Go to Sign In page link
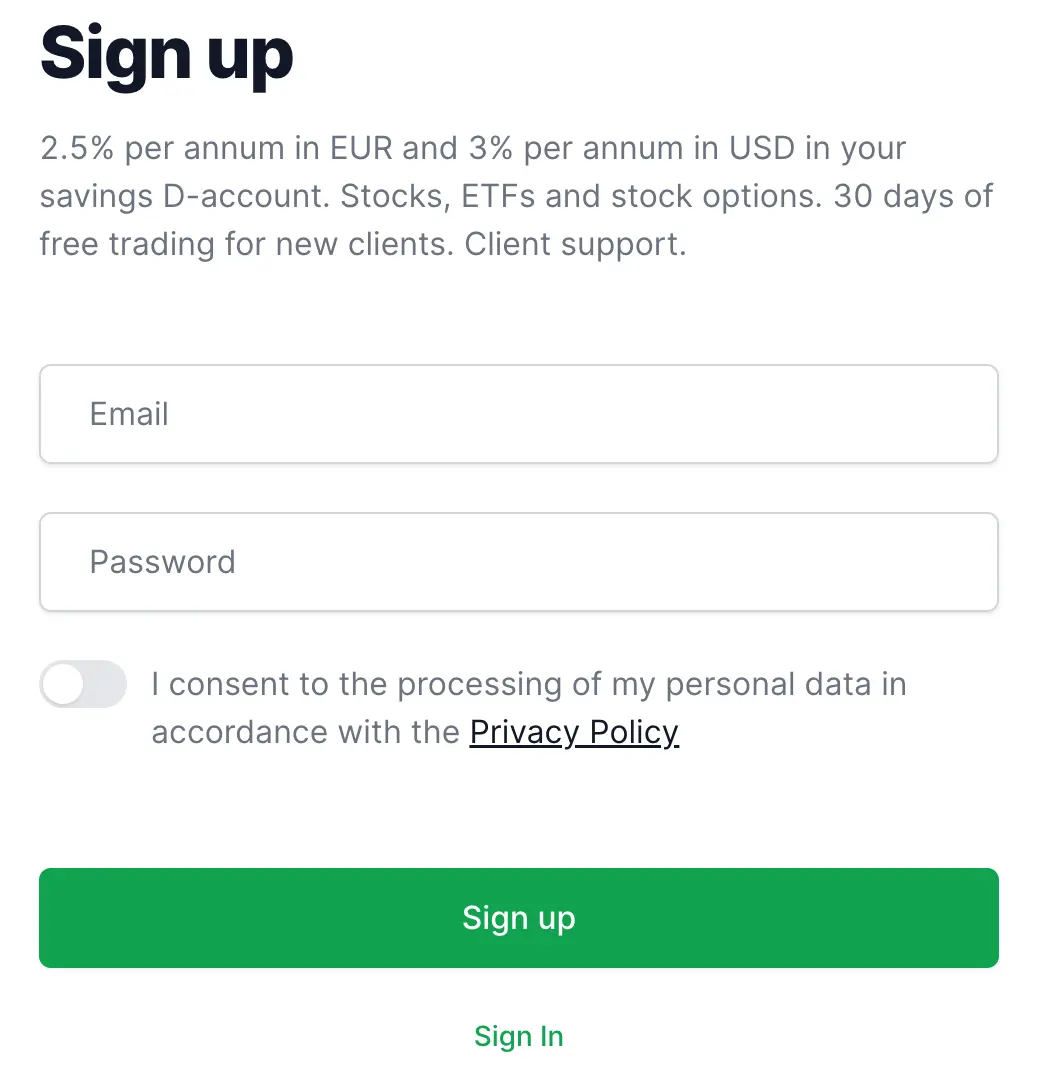 pos(518,1036)
